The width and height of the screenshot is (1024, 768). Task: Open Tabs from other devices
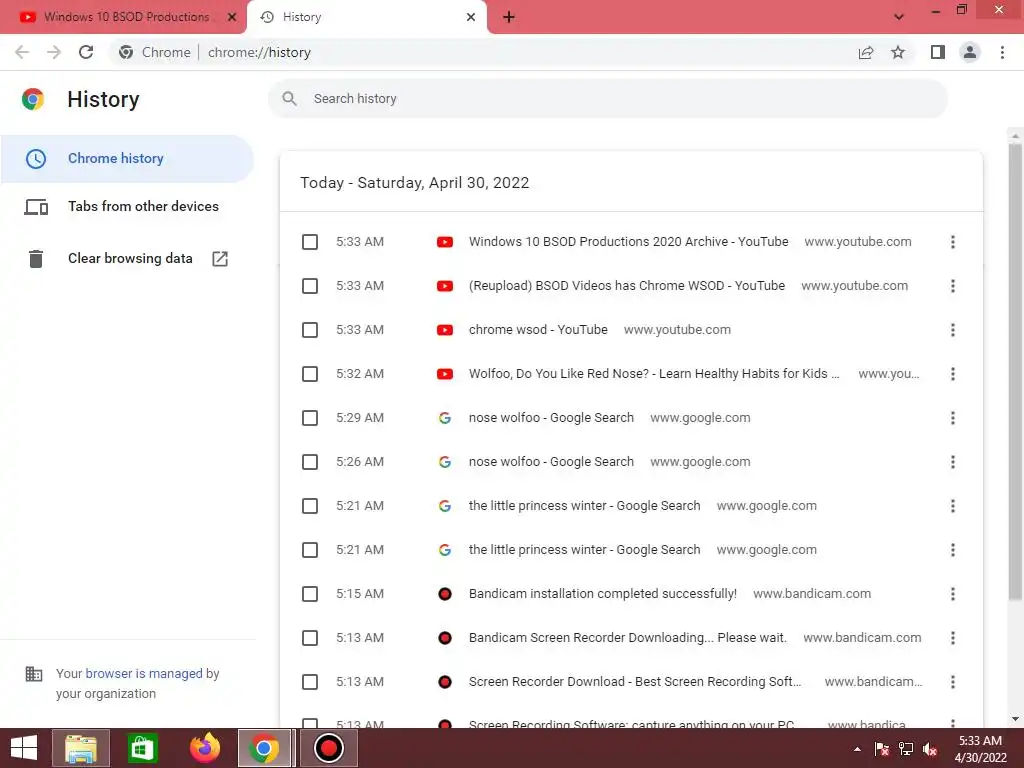click(x=127, y=206)
